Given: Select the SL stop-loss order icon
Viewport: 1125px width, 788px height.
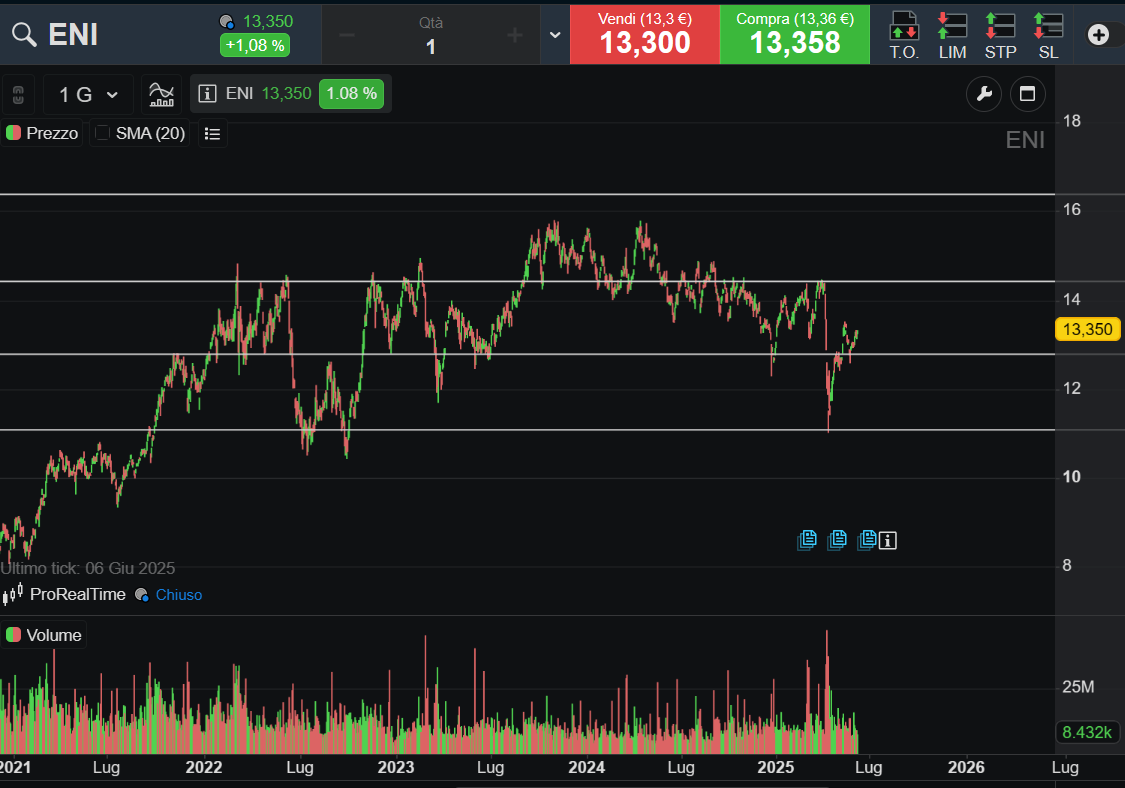Looking at the screenshot, I should 1048,34.
